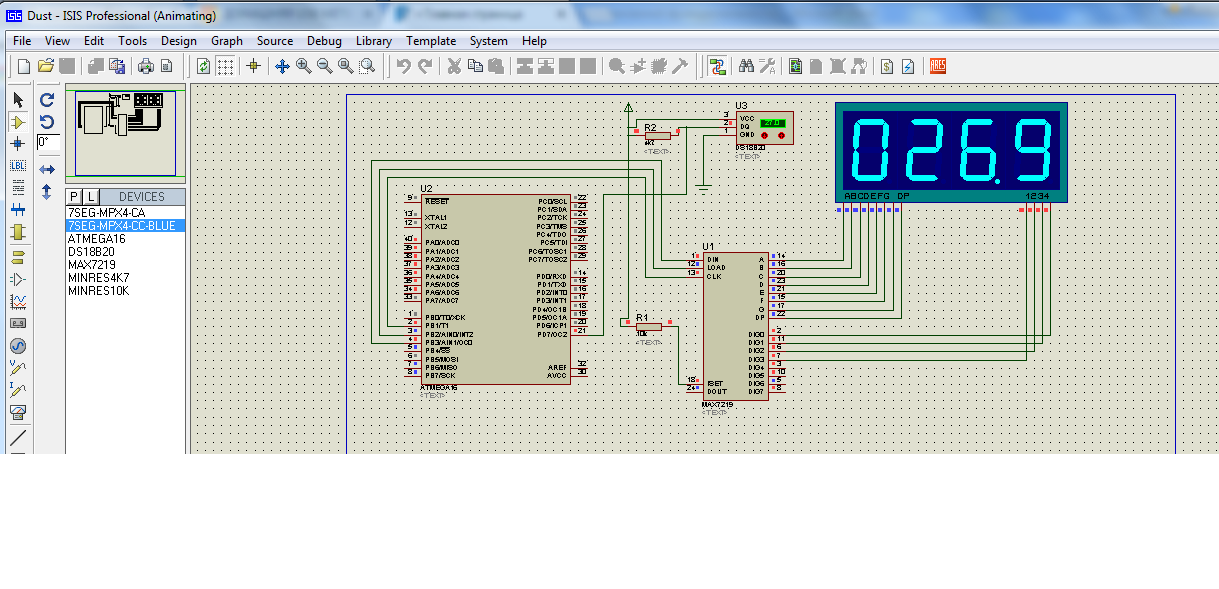Select MAX7219 in the devices list
Screen dimensions: 1219x589
tap(91, 265)
